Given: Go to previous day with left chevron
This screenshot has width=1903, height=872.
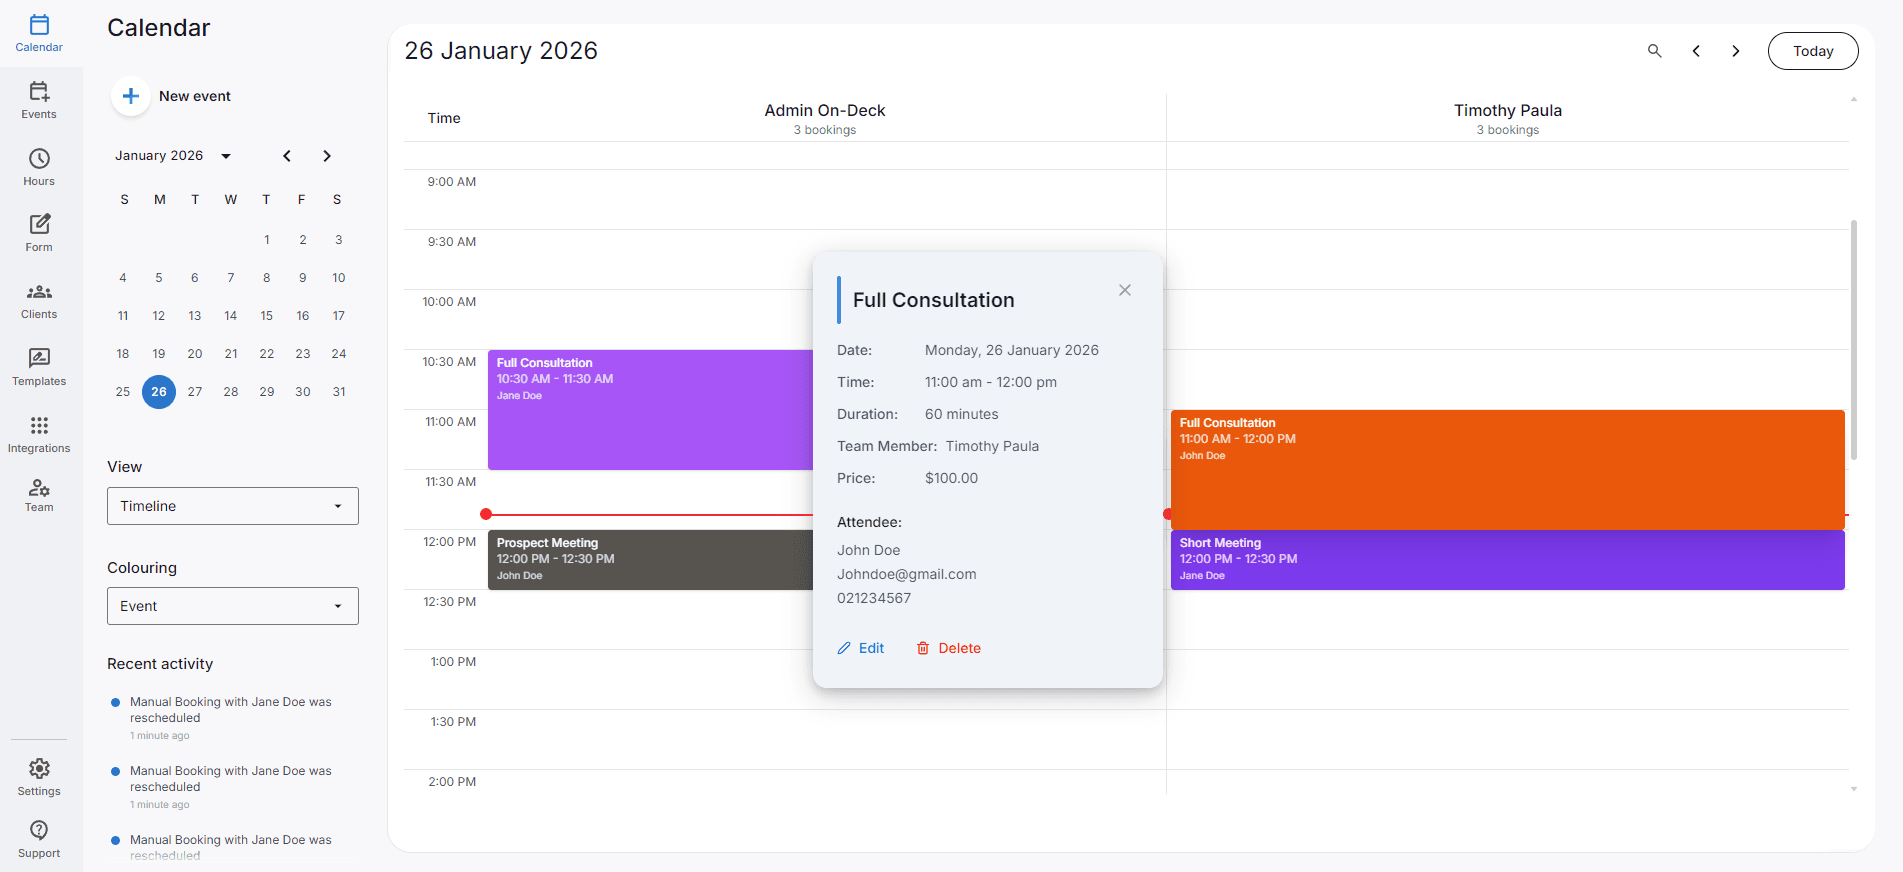Looking at the screenshot, I should (1696, 51).
